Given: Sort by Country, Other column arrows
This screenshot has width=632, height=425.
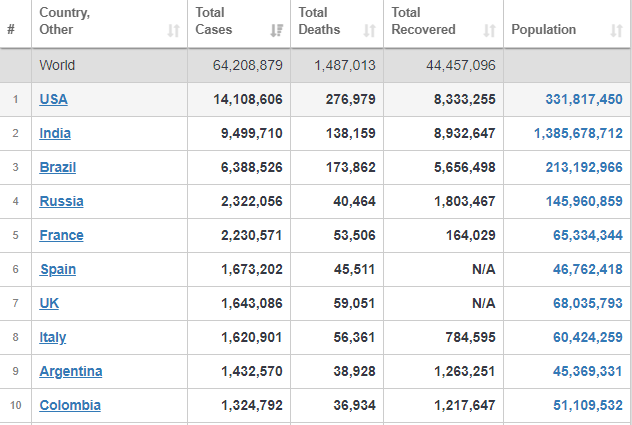Looking at the screenshot, I should coord(173,30).
